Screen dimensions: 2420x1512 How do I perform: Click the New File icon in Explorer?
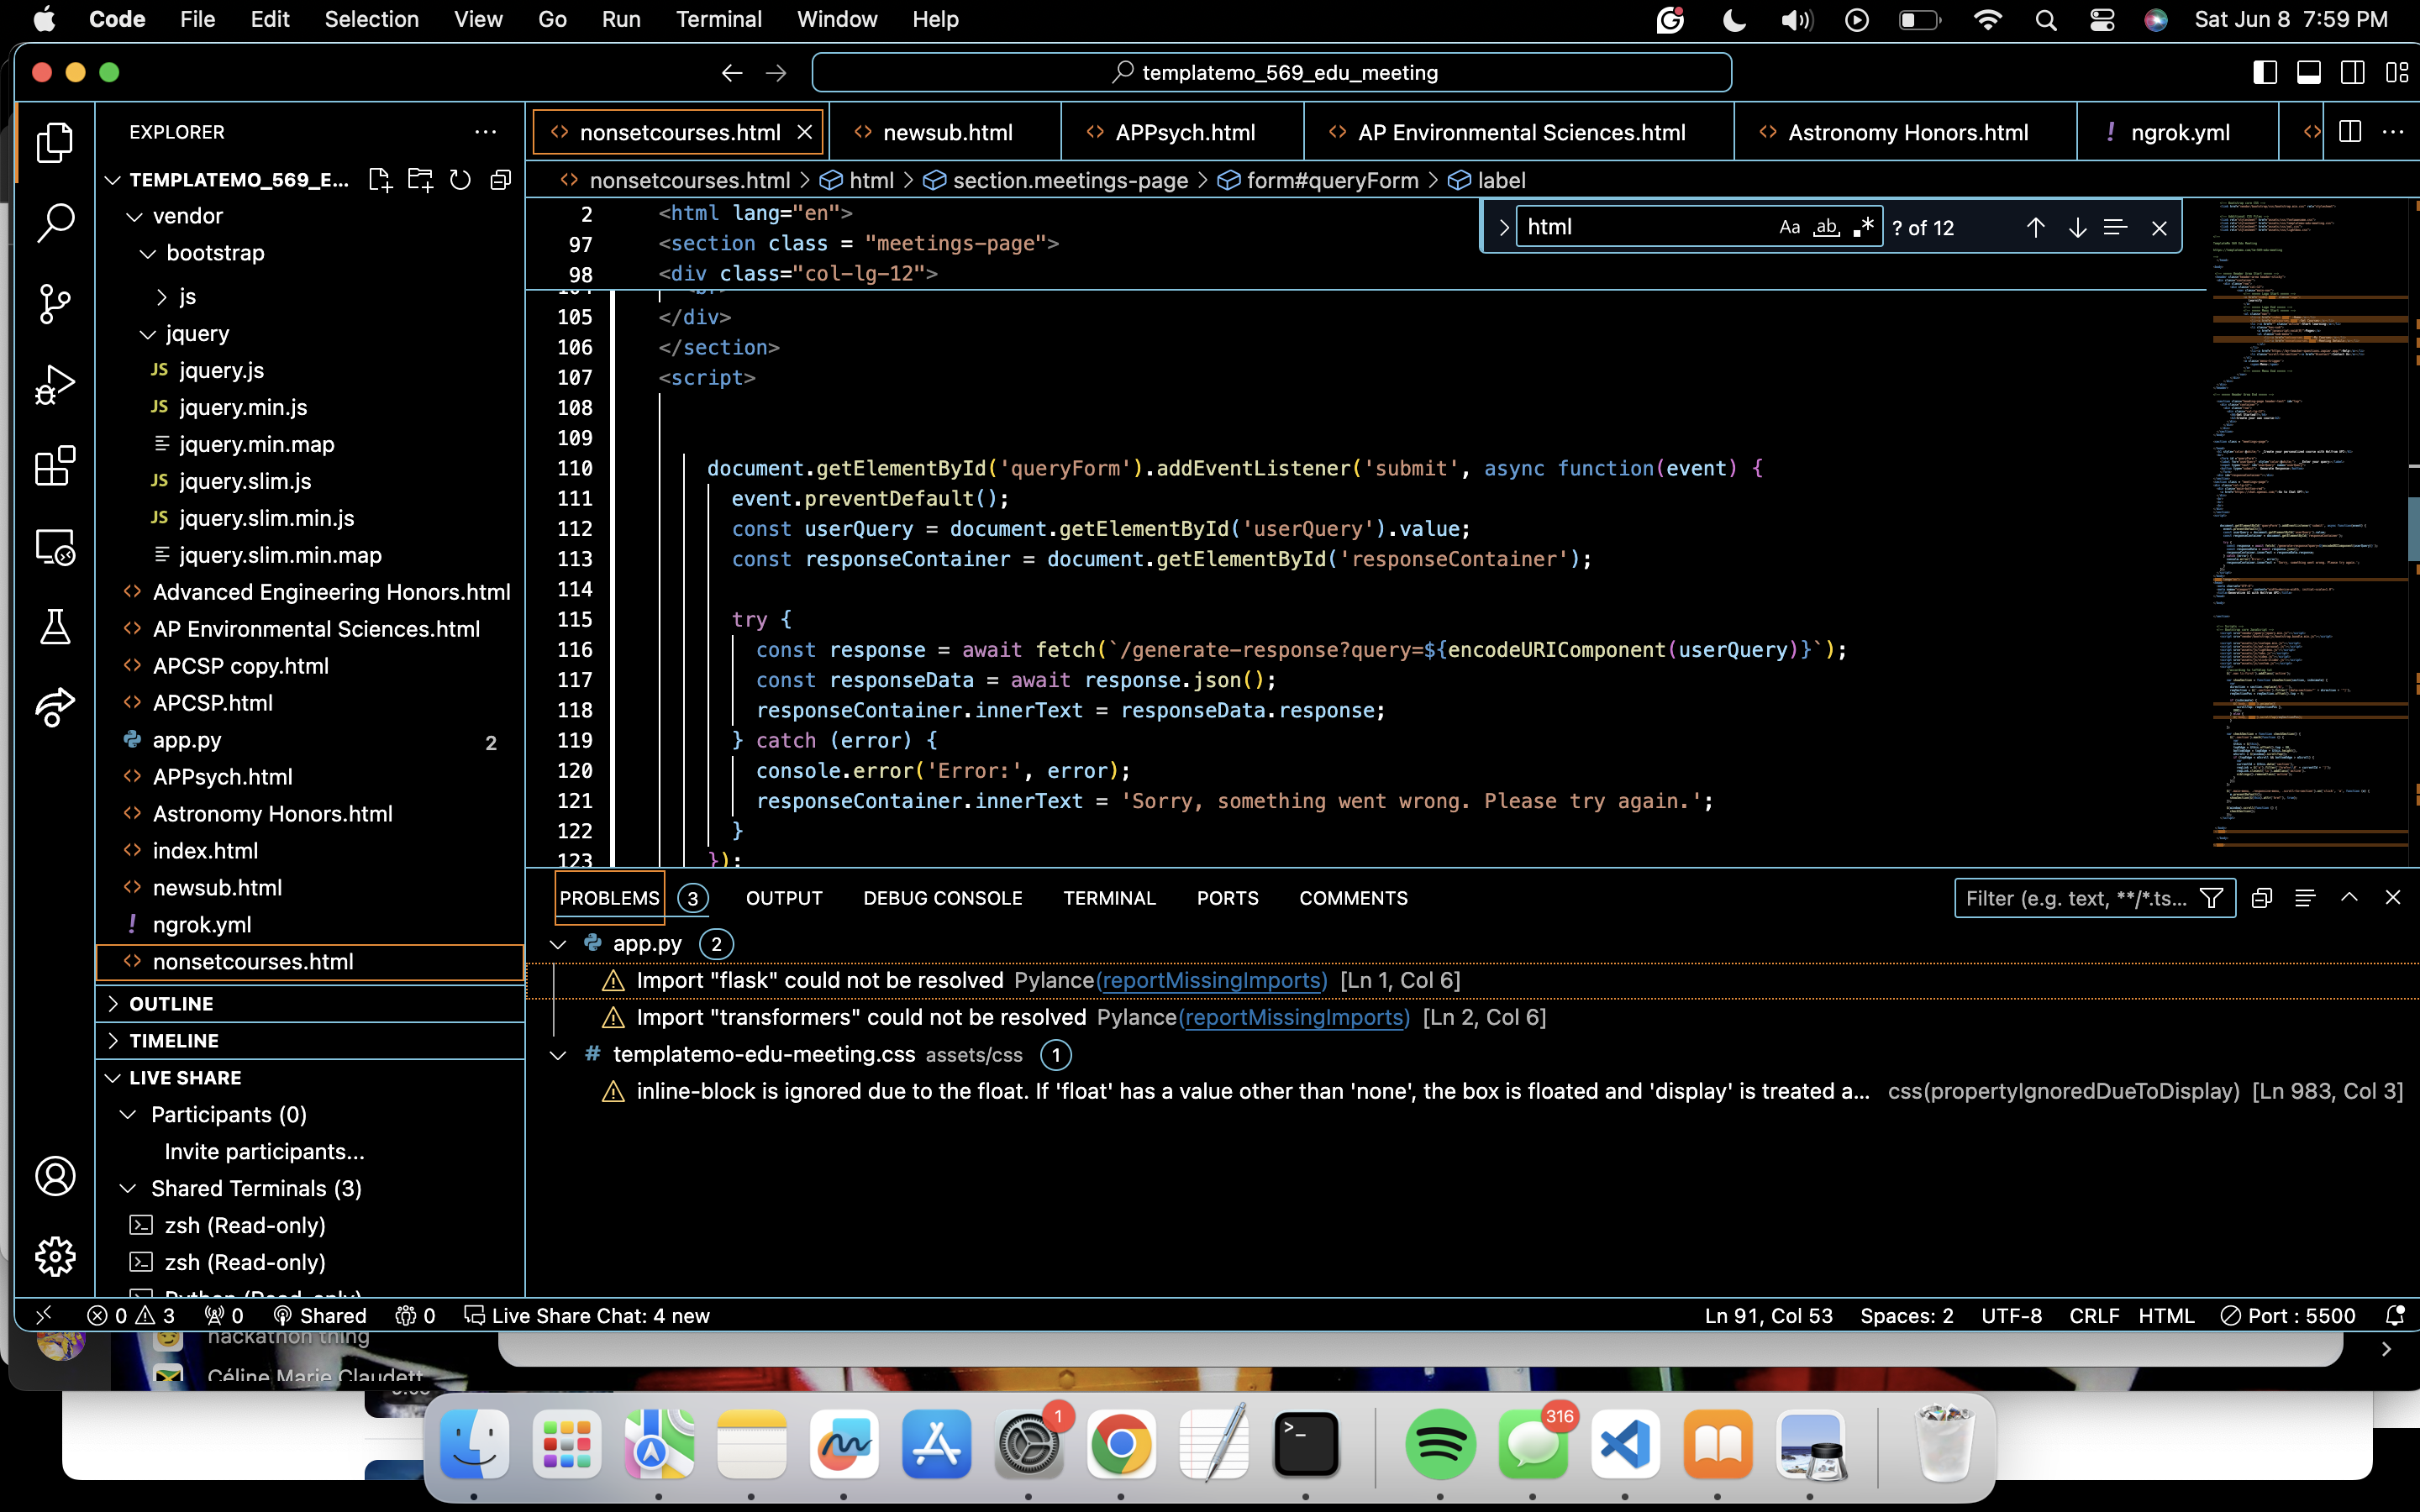point(379,180)
